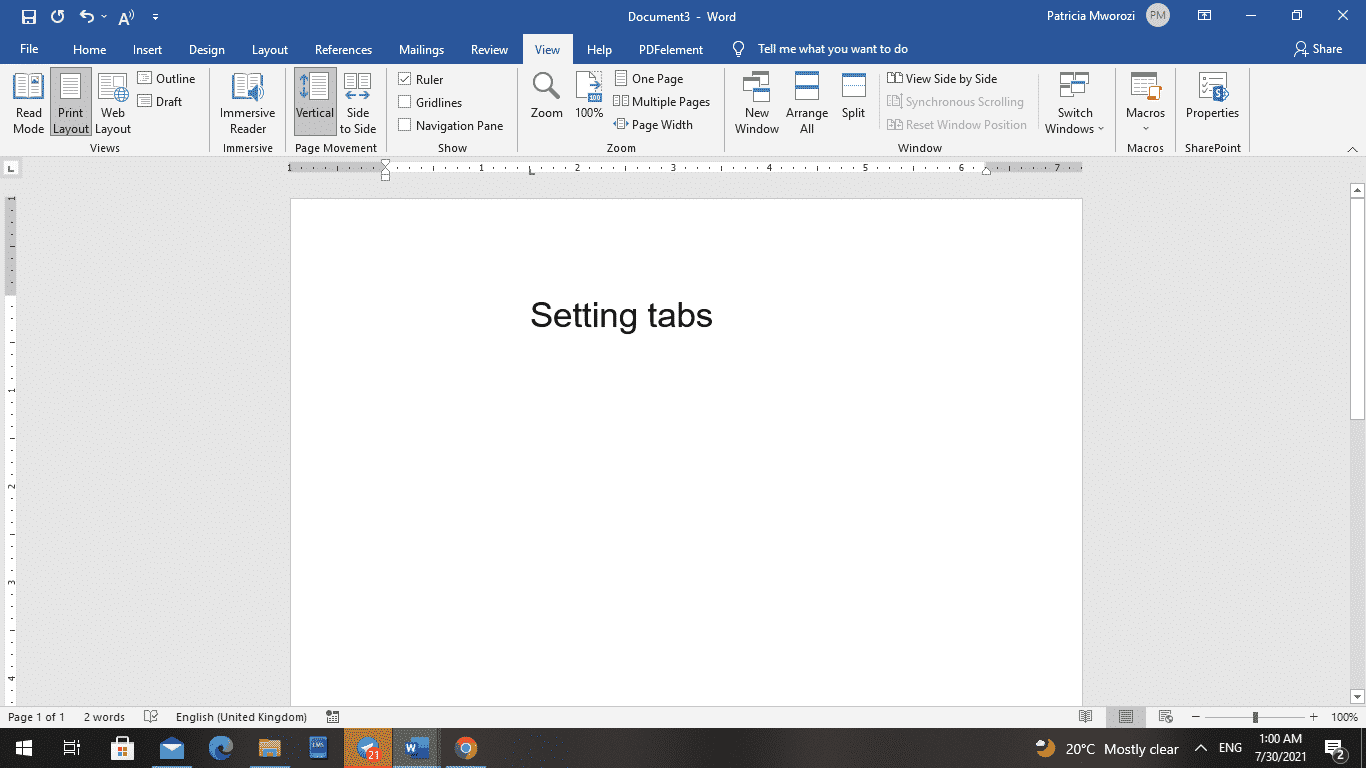
Task: Show the Navigation Pane
Action: tap(405, 125)
